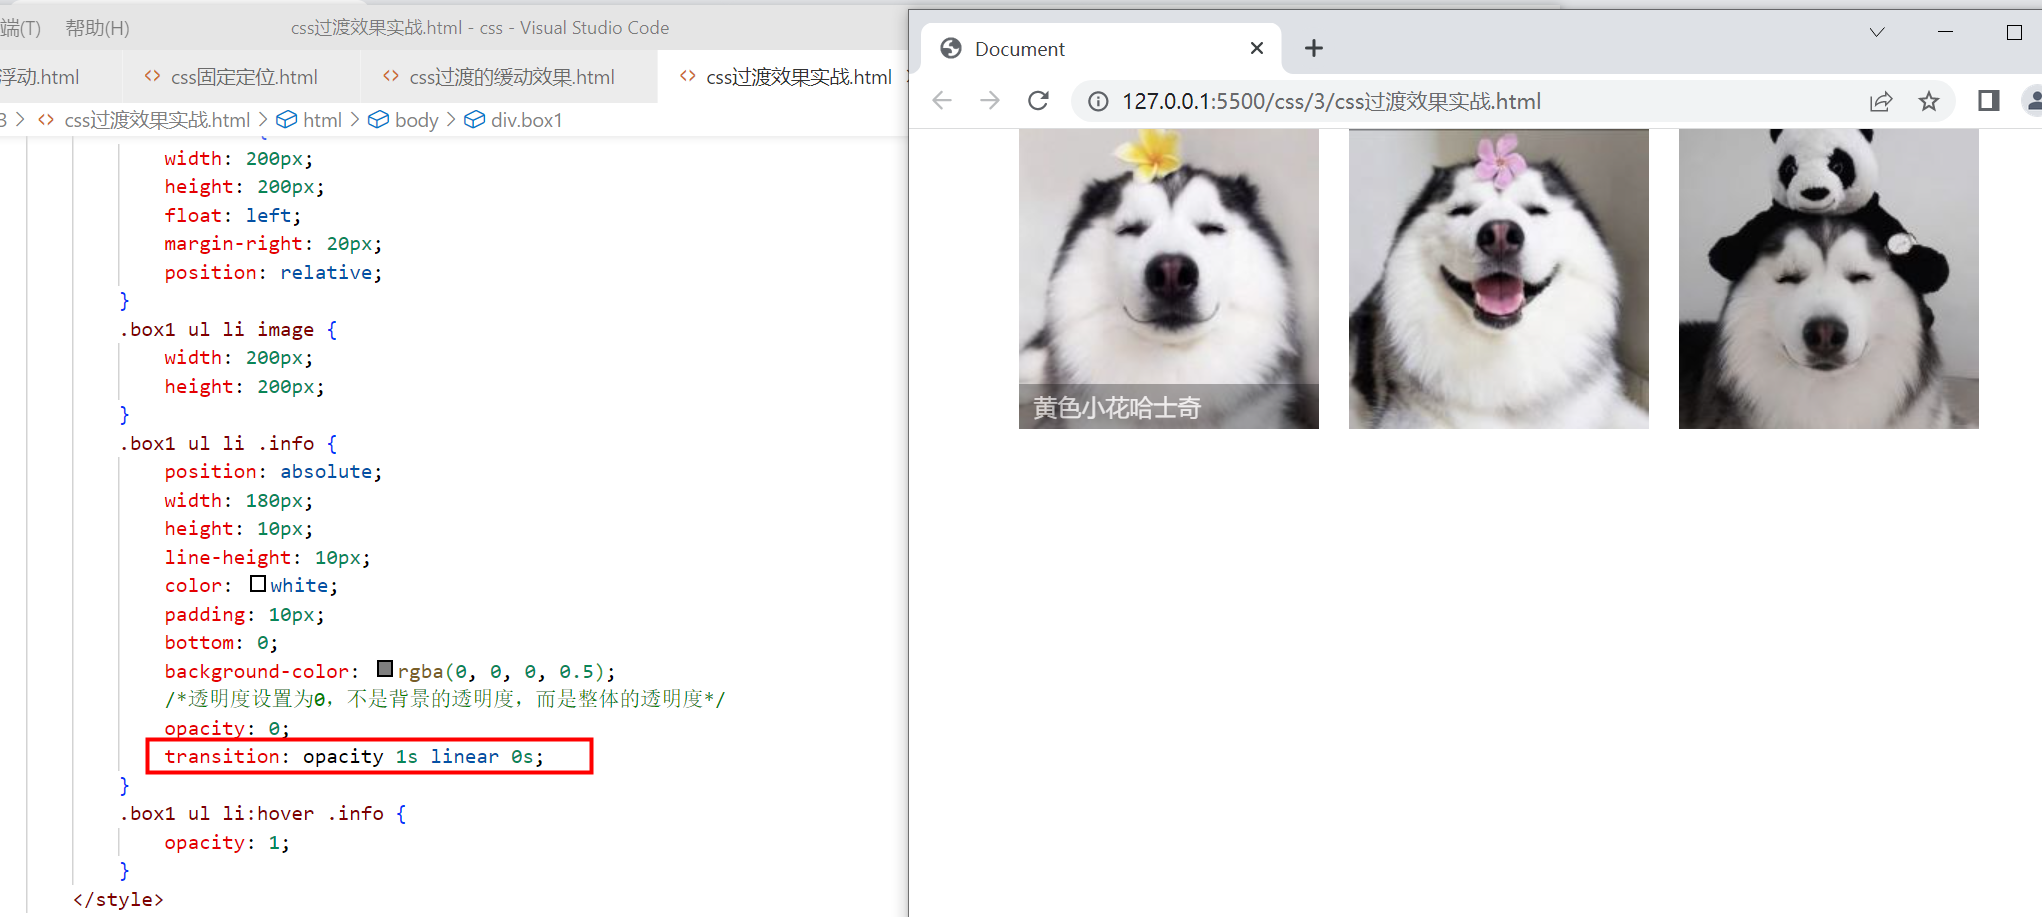The width and height of the screenshot is (2042, 917).
Task: Switch to 浮动.html editor tab
Action: coord(40,77)
